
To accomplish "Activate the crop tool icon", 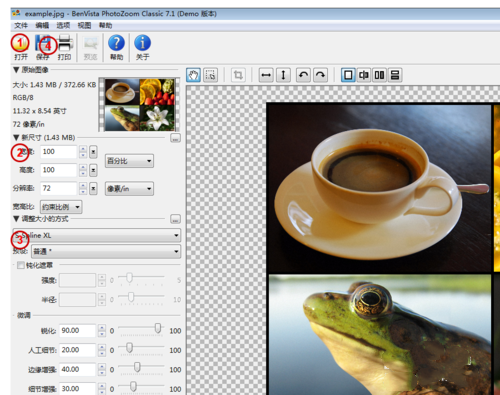I will tap(238, 75).
